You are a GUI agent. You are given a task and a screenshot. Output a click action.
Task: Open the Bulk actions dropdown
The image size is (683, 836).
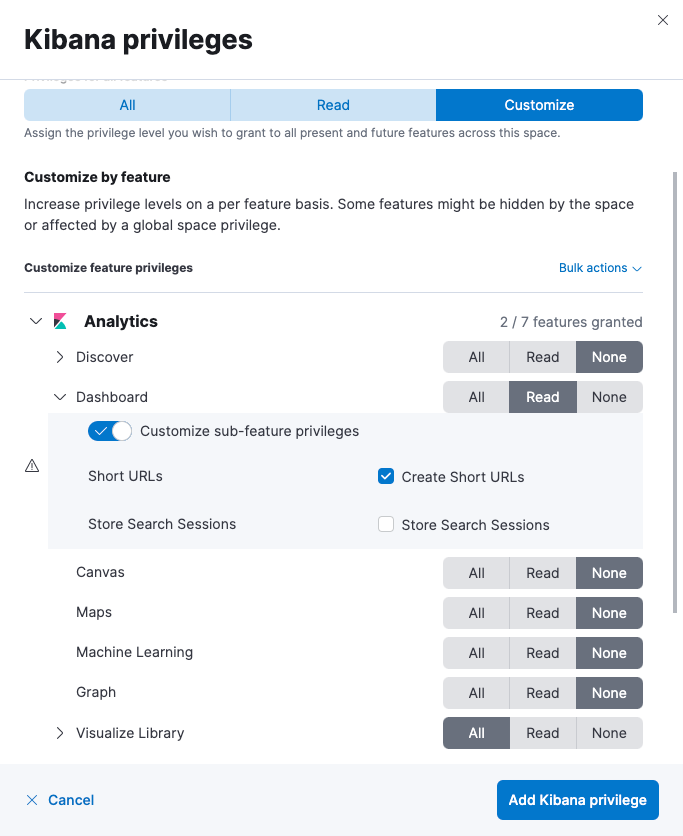[x=599, y=267]
